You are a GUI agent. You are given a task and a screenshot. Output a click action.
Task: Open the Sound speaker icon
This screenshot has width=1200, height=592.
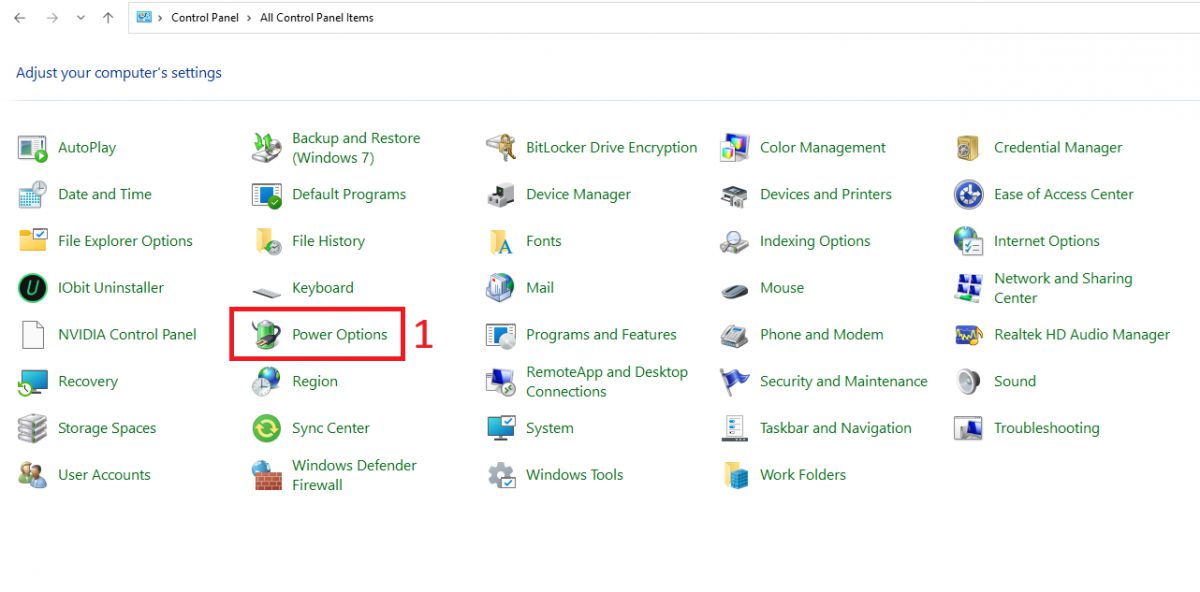[968, 382]
